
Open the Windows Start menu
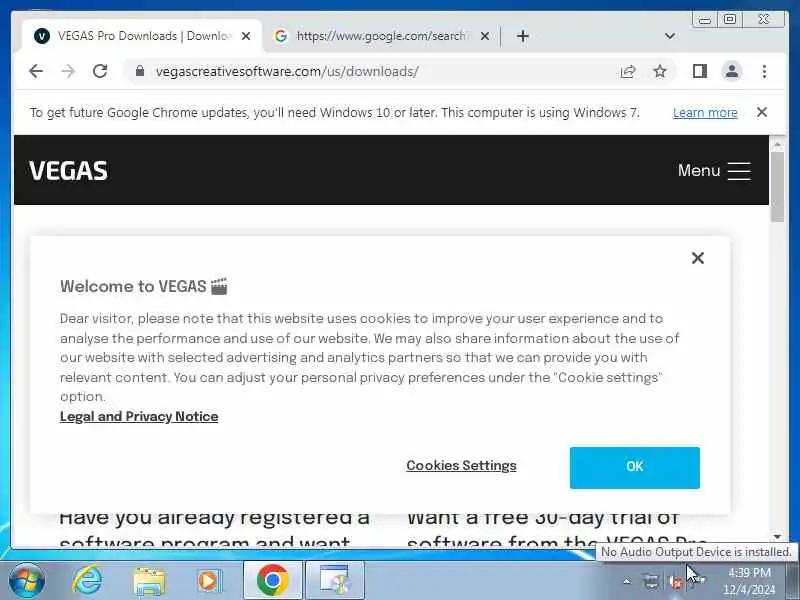pos(27,581)
